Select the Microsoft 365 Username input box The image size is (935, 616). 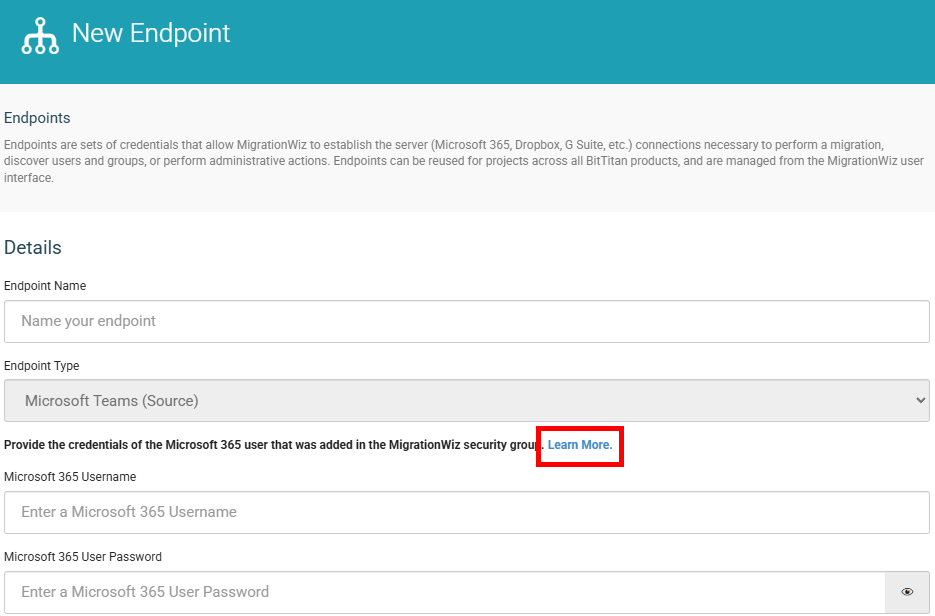(x=466, y=512)
